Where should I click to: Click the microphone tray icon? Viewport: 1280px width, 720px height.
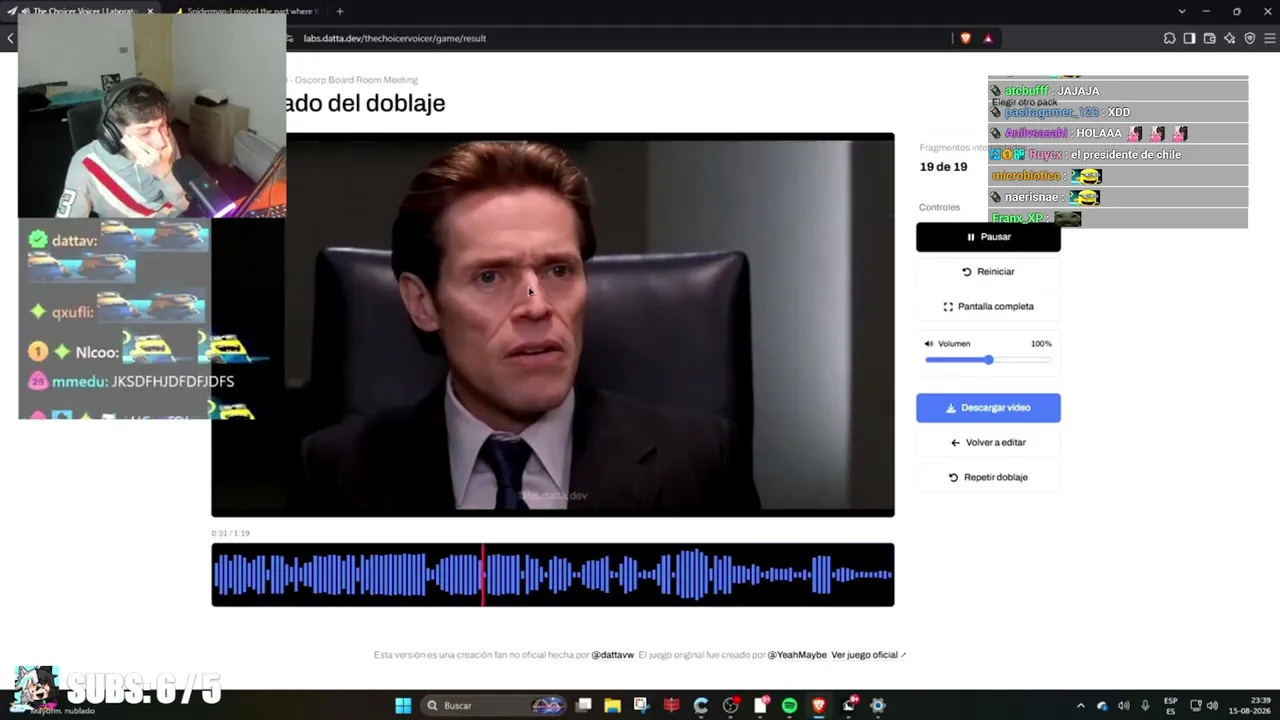[x=1145, y=706]
